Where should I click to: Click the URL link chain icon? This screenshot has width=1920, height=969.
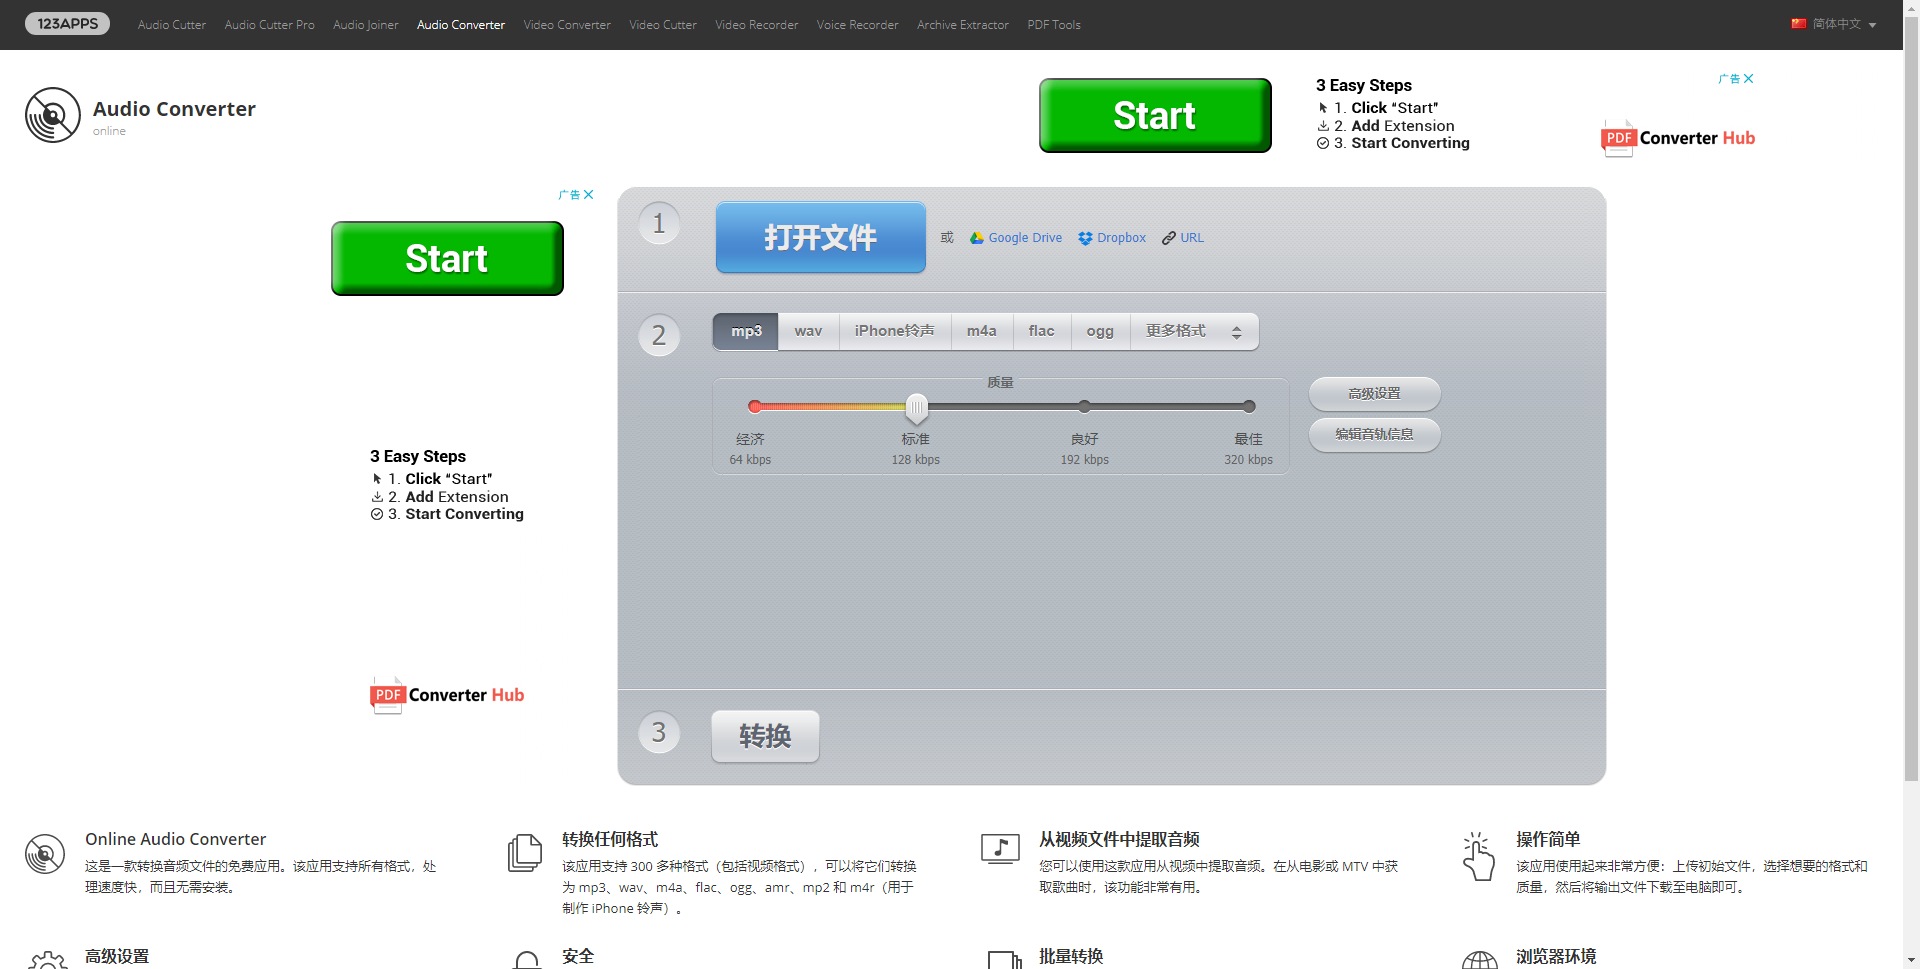click(1168, 238)
